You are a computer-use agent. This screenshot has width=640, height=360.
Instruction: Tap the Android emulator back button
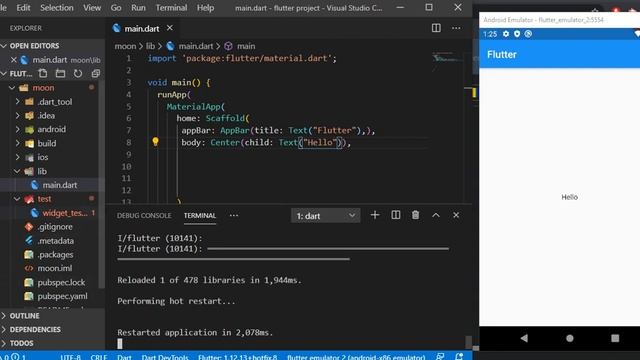(x=524, y=338)
